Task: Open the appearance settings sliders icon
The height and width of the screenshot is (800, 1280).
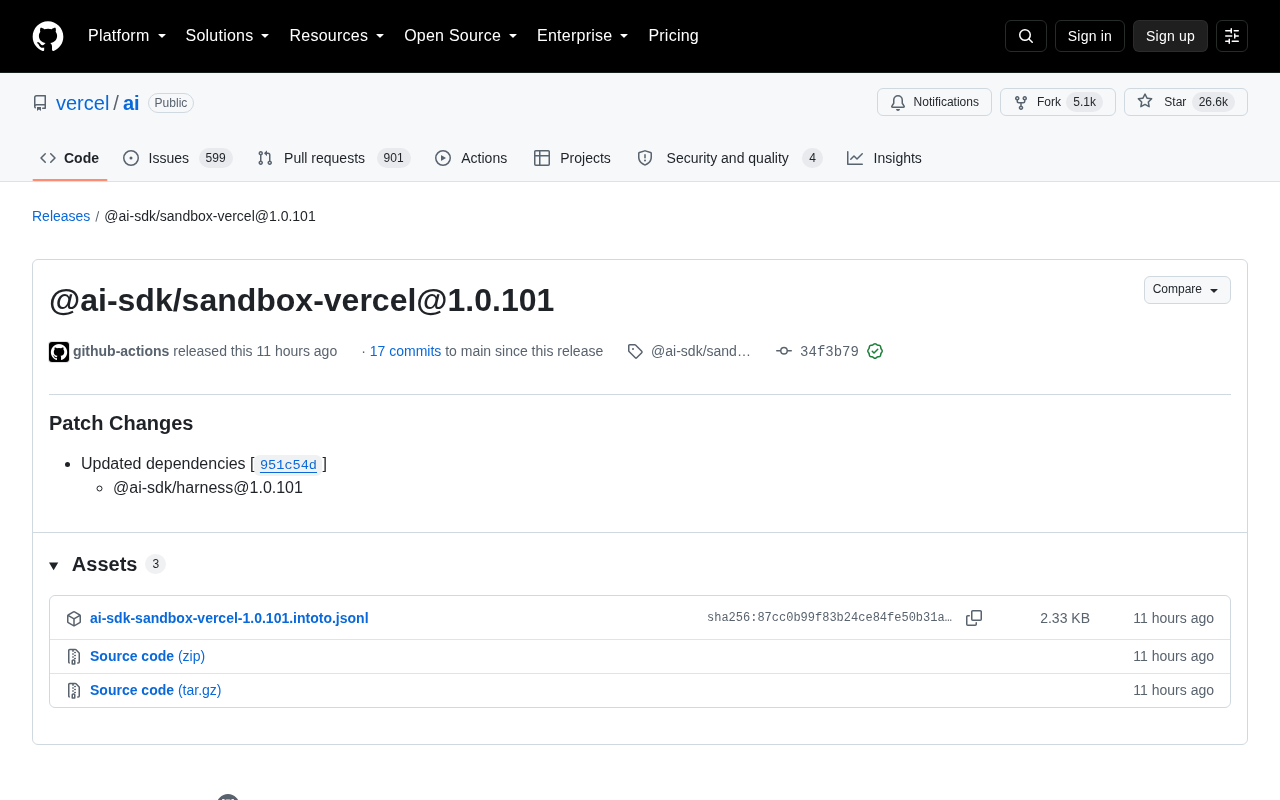Action: [1232, 36]
